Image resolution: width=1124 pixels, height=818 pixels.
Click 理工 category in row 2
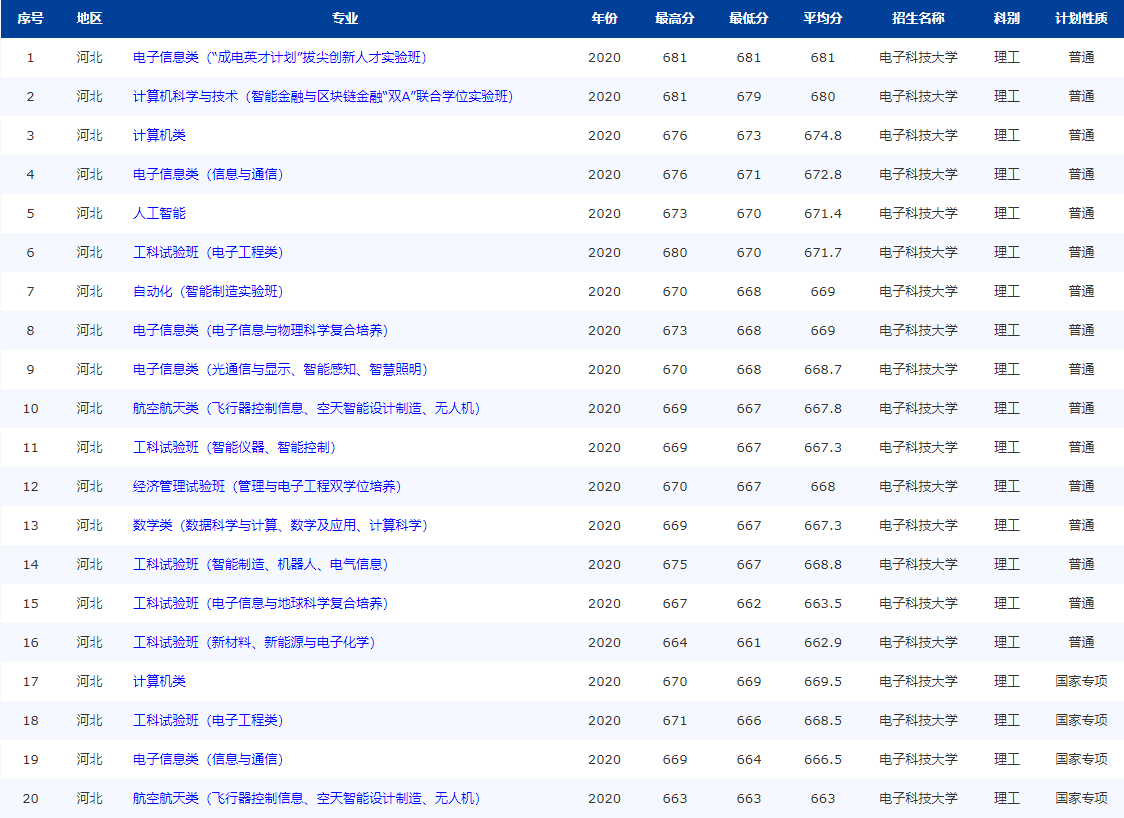click(1006, 96)
